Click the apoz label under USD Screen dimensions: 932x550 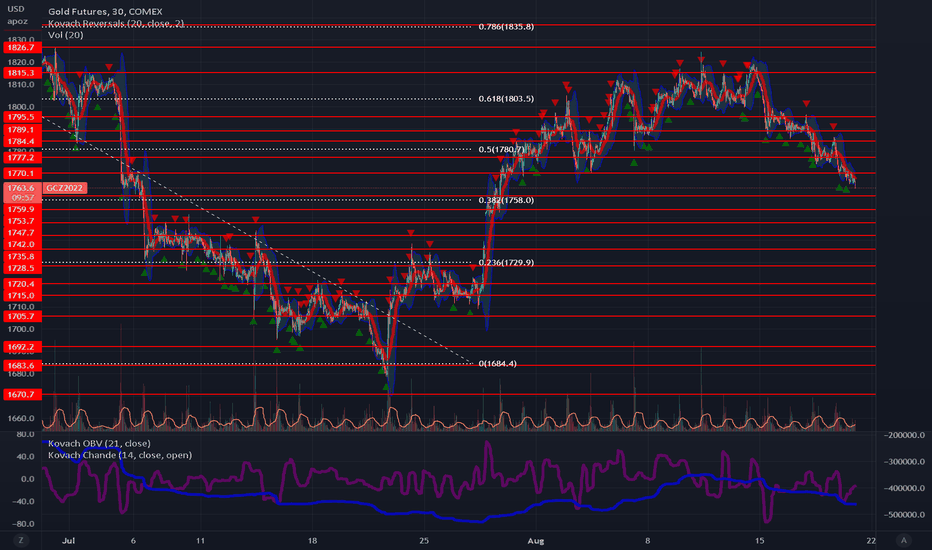(x=17, y=21)
